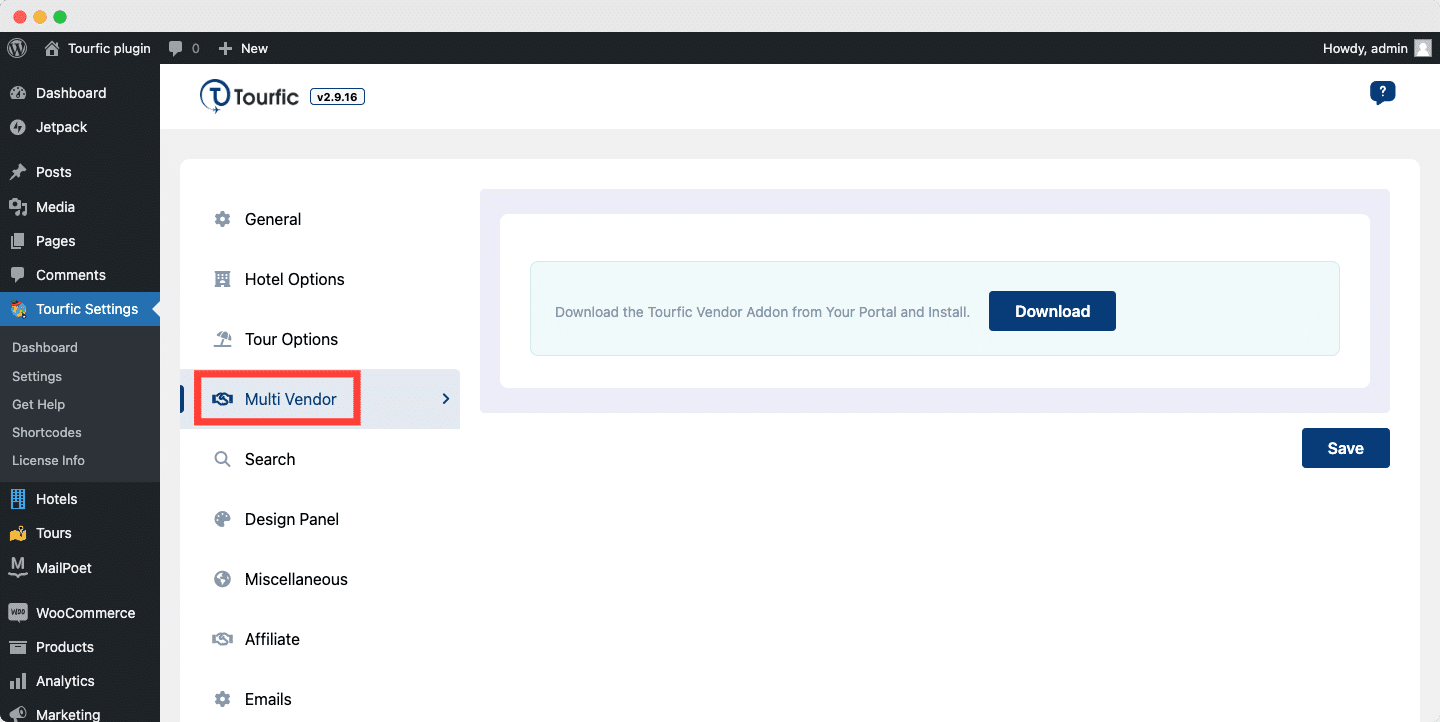Expand the Multi Vendor chevron arrow

pyautogui.click(x=446, y=399)
